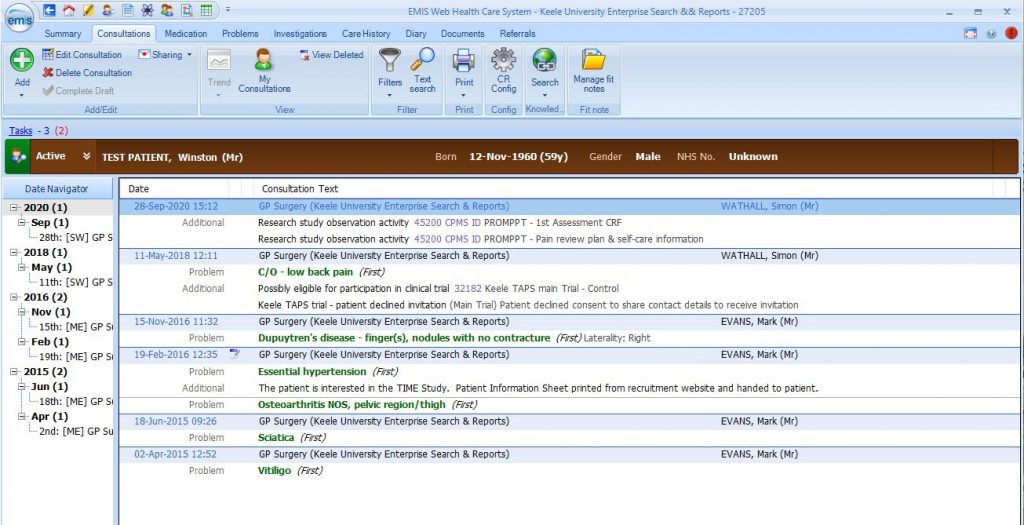This screenshot has height=525, width=1024.
Task: Click the document magnifier icon in quick toolbar
Action: click(186, 10)
